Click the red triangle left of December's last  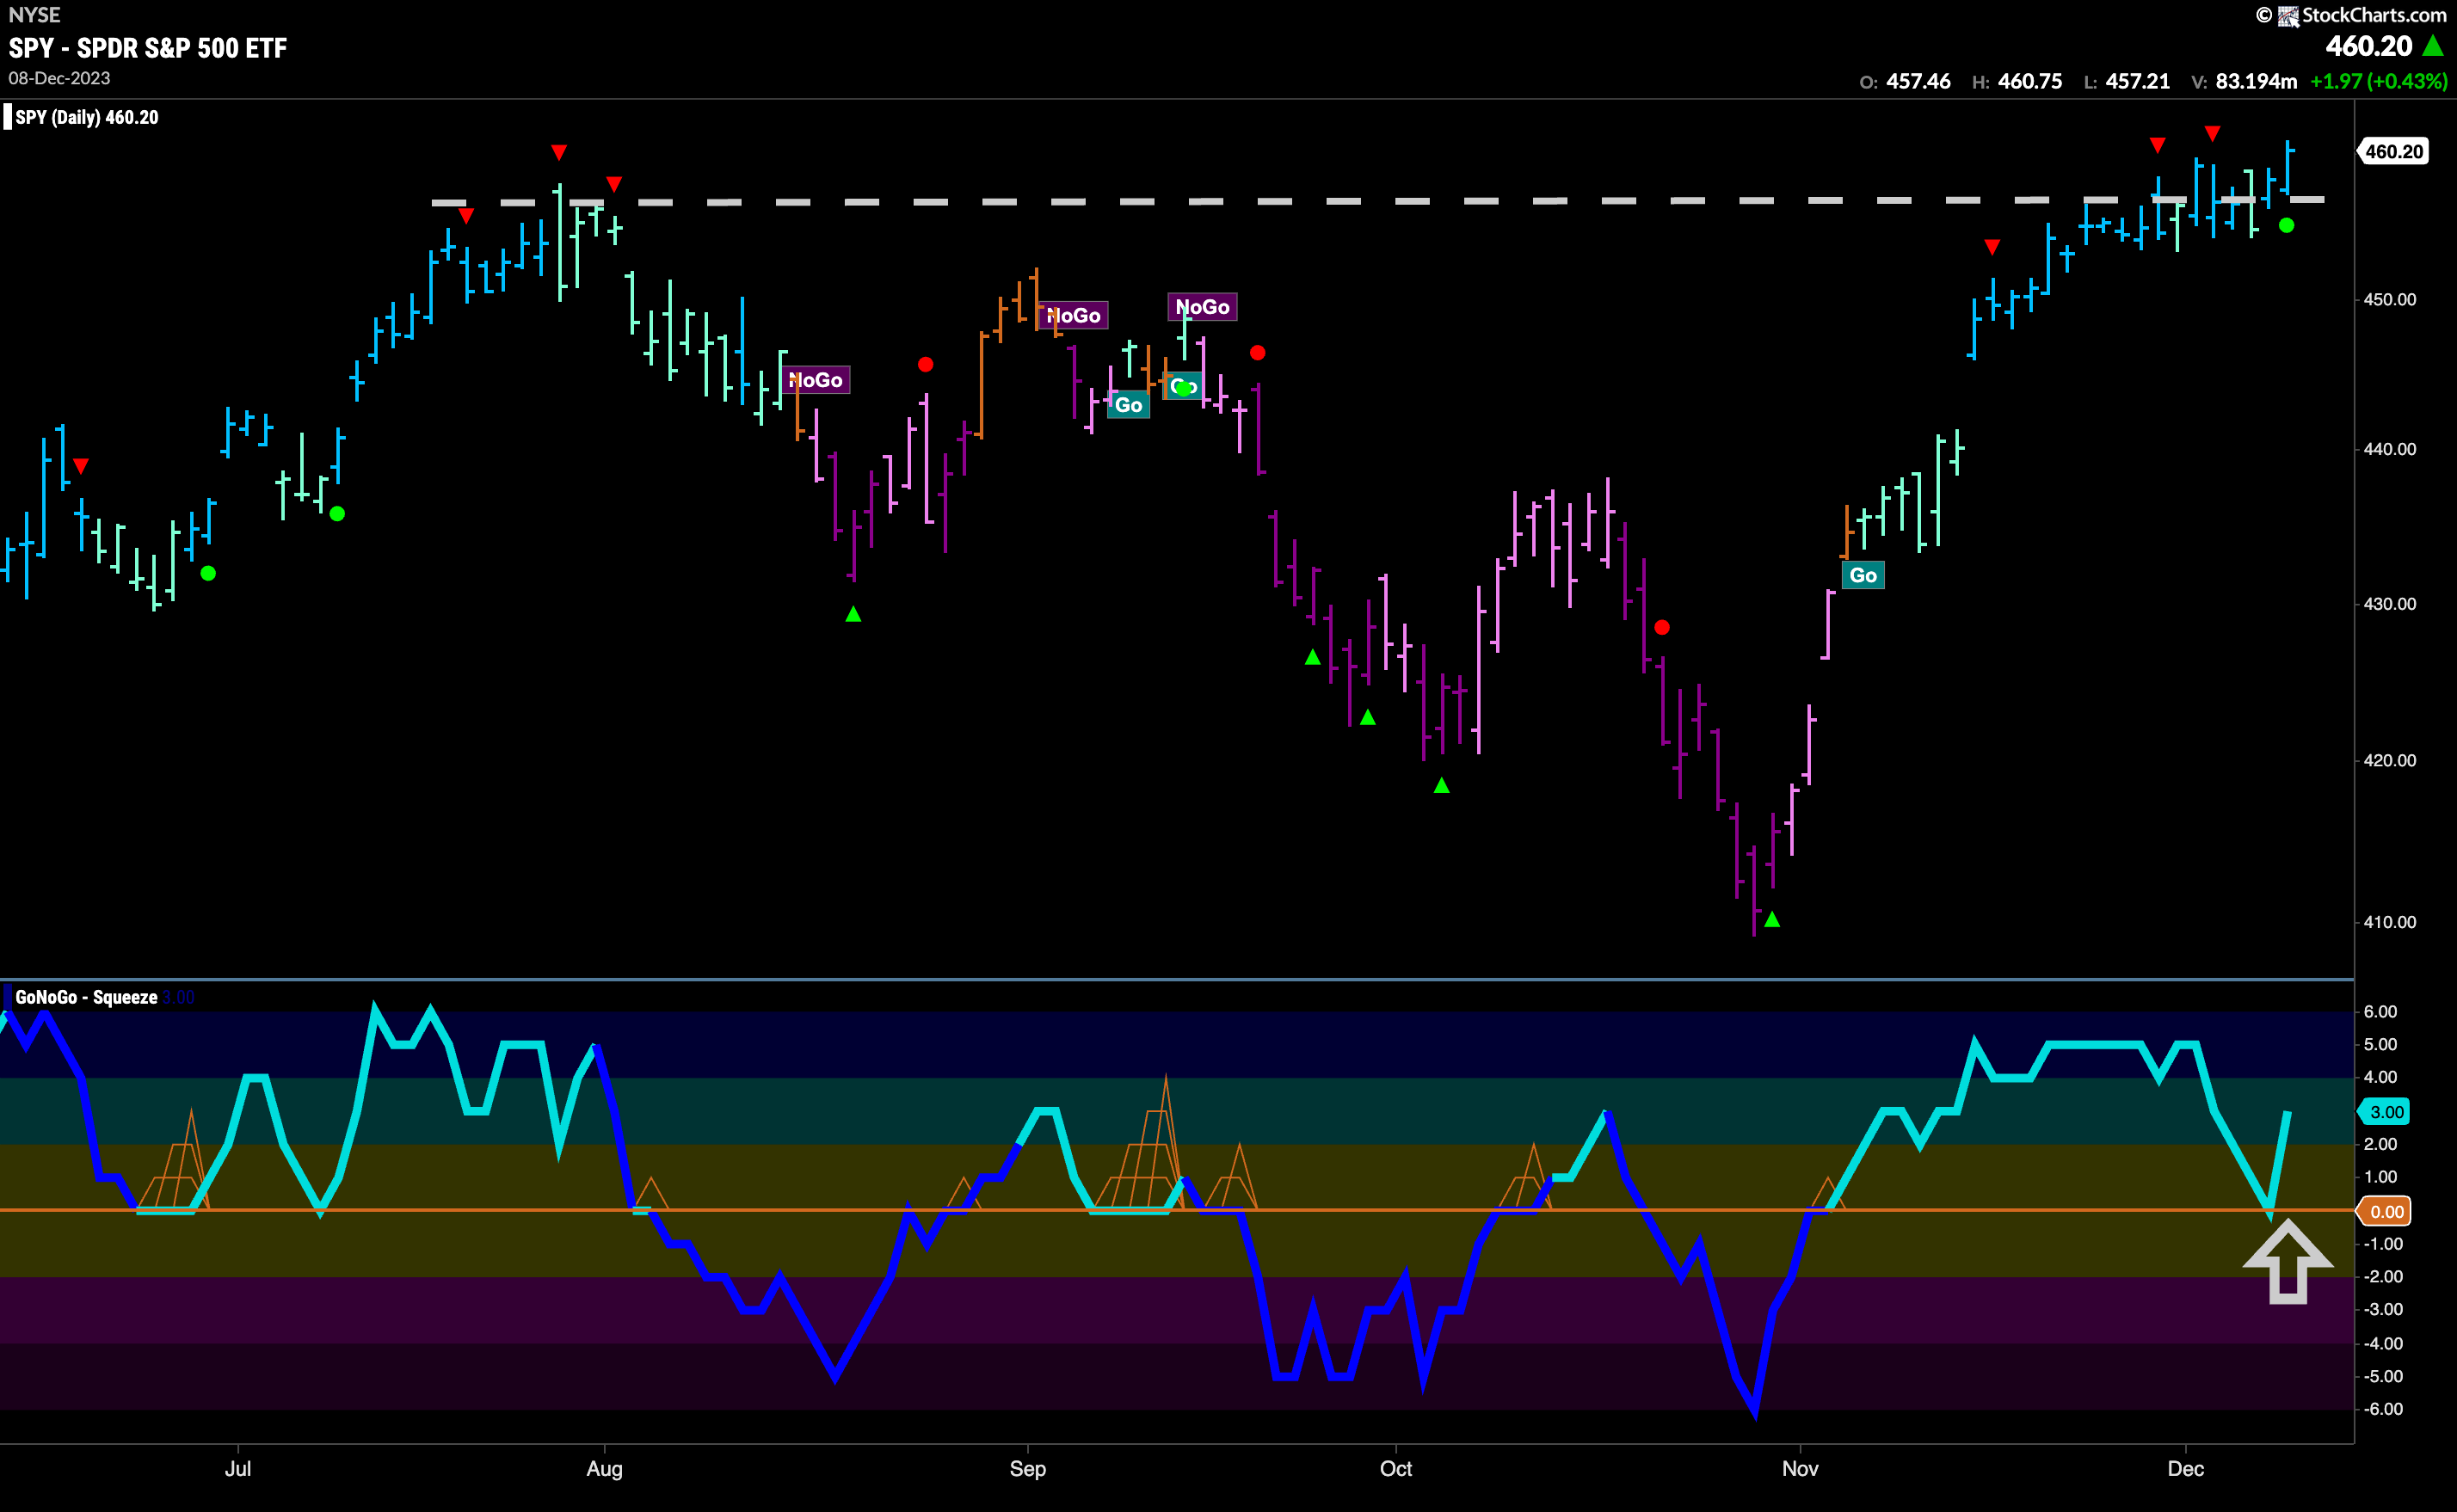coord(2158,145)
